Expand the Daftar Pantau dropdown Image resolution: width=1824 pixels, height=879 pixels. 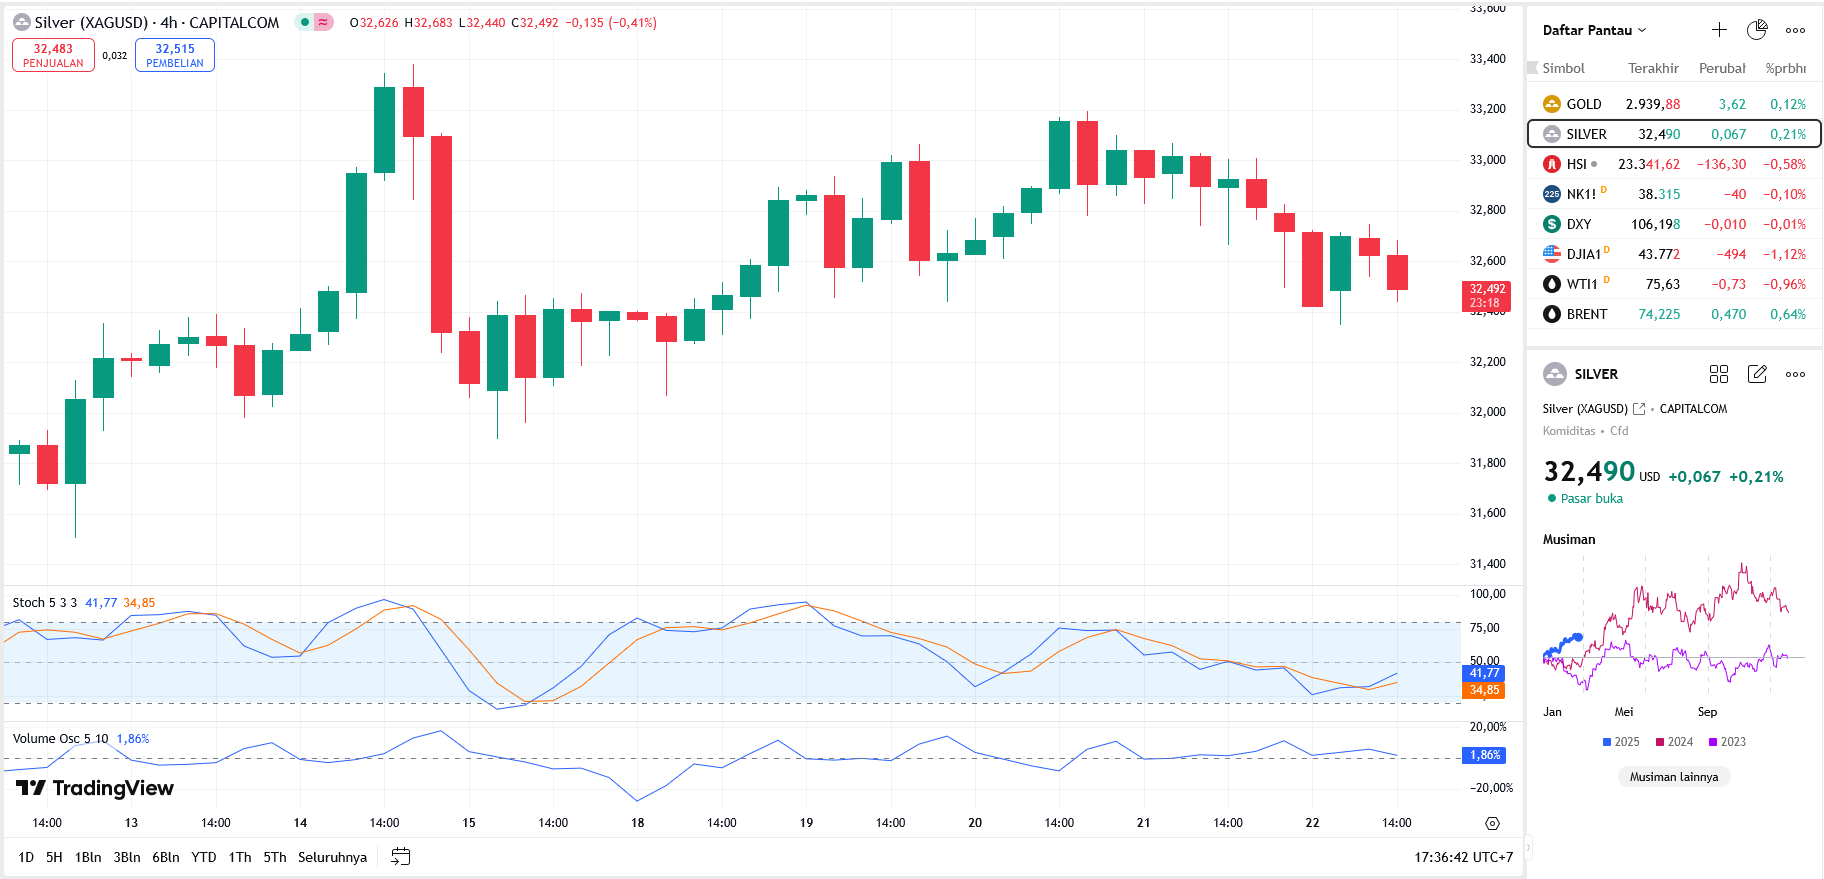click(1594, 30)
